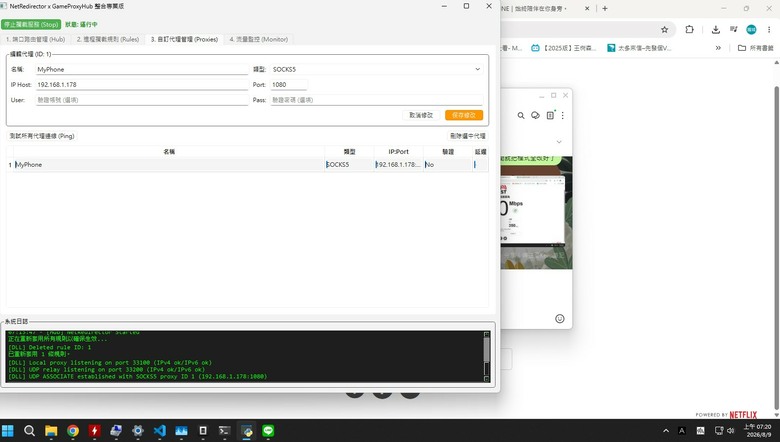
Task: Open the Monitor tab
Action: click(x=259, y=39)
